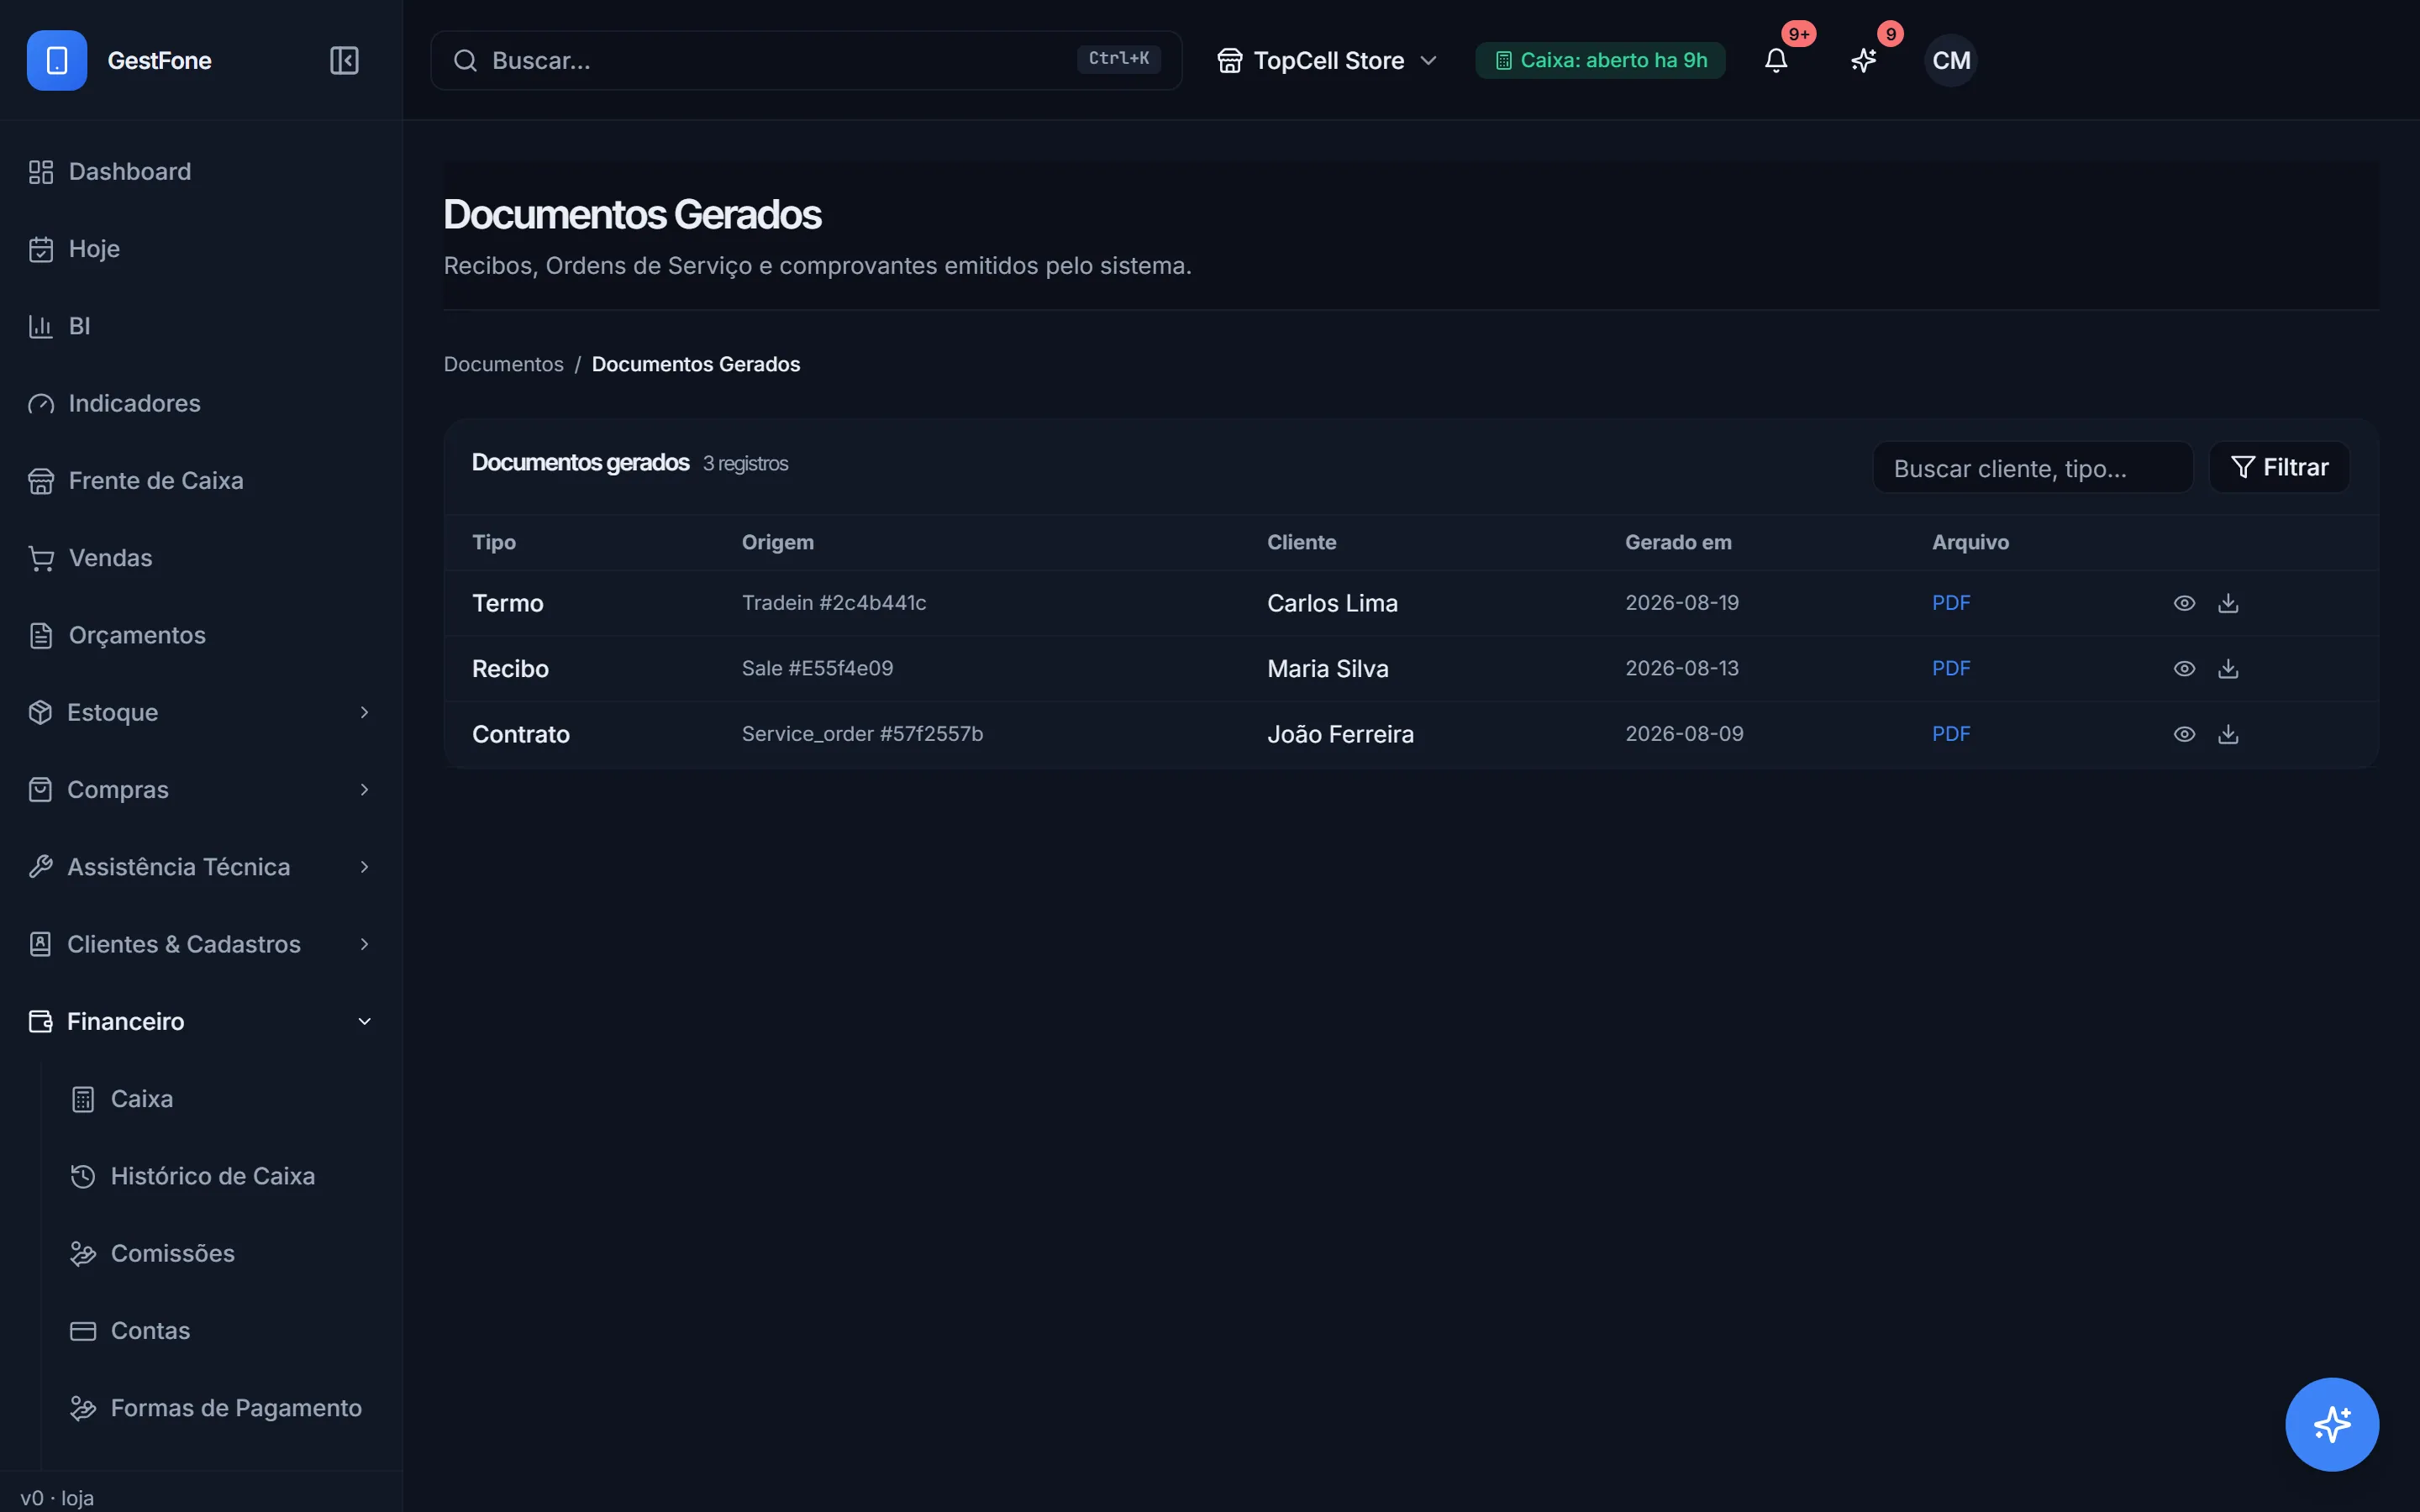This screenshot has width=2420, height=1512.
Task: Click the GestFone phone logo icon
Action: 57,60
